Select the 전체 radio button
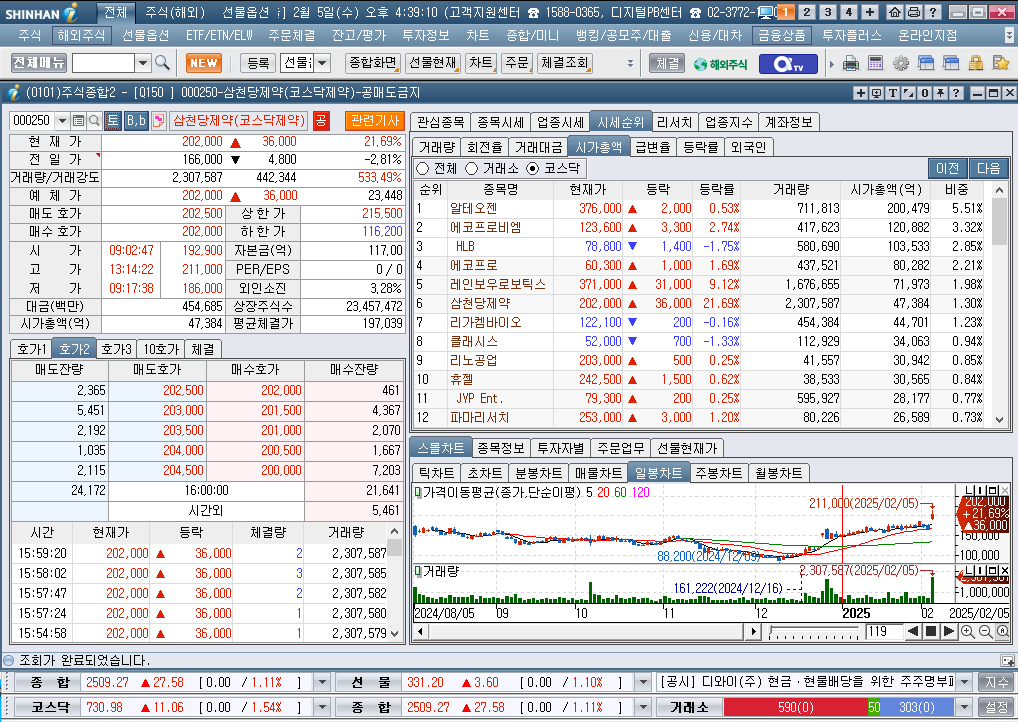The height and width of the screenshot is (722, 1018). 423,168
